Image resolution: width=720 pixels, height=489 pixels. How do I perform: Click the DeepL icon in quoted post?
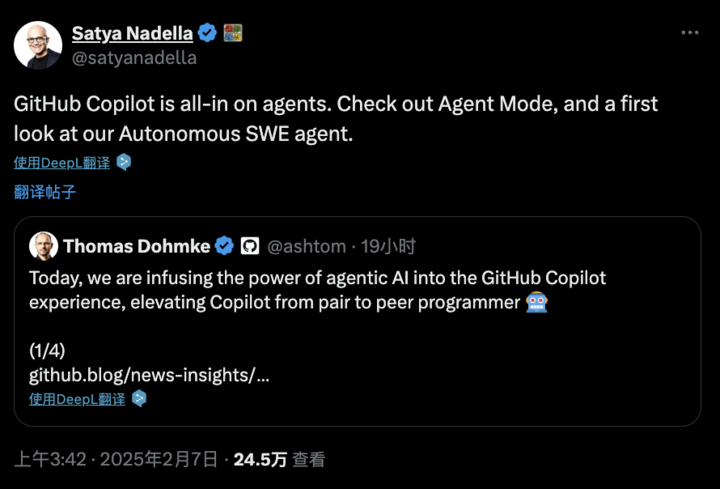139,399
